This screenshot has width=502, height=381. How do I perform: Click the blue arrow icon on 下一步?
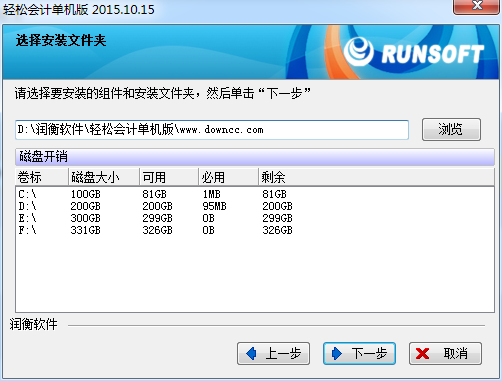tap(337, 353)
